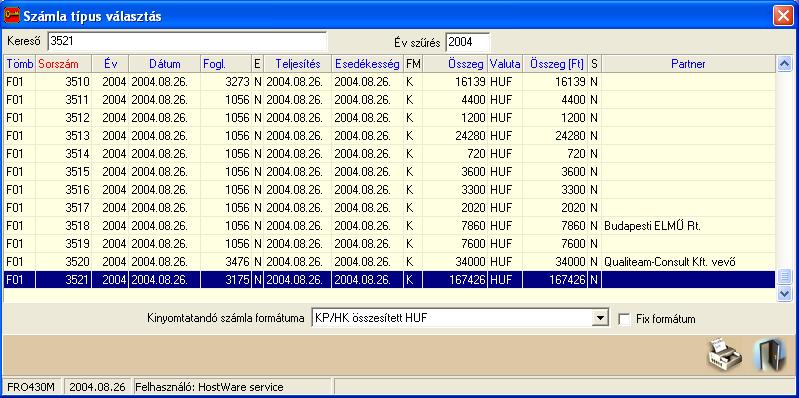Click the vertical scrollbar thumb
Screen dimensions: 799x398
click(784, 277)
